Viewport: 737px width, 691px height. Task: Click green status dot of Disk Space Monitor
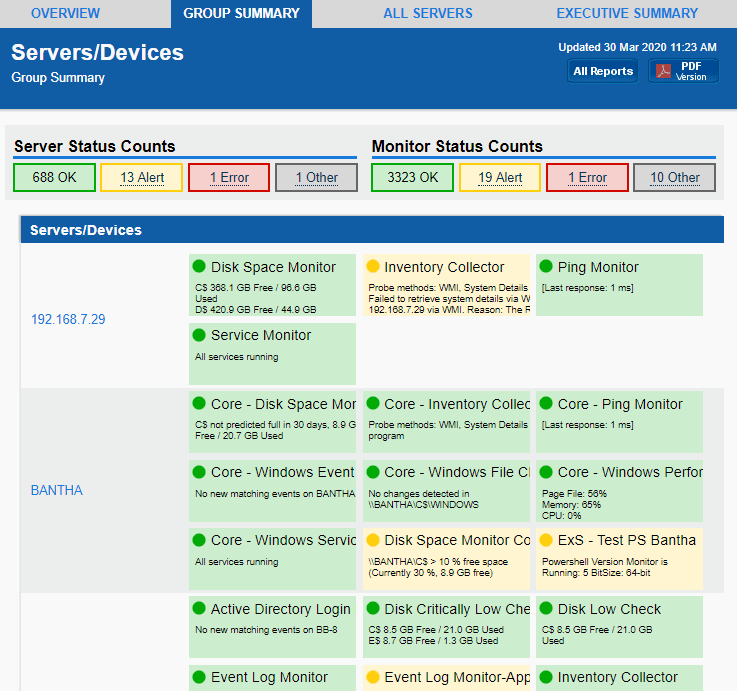click(199, 267)
